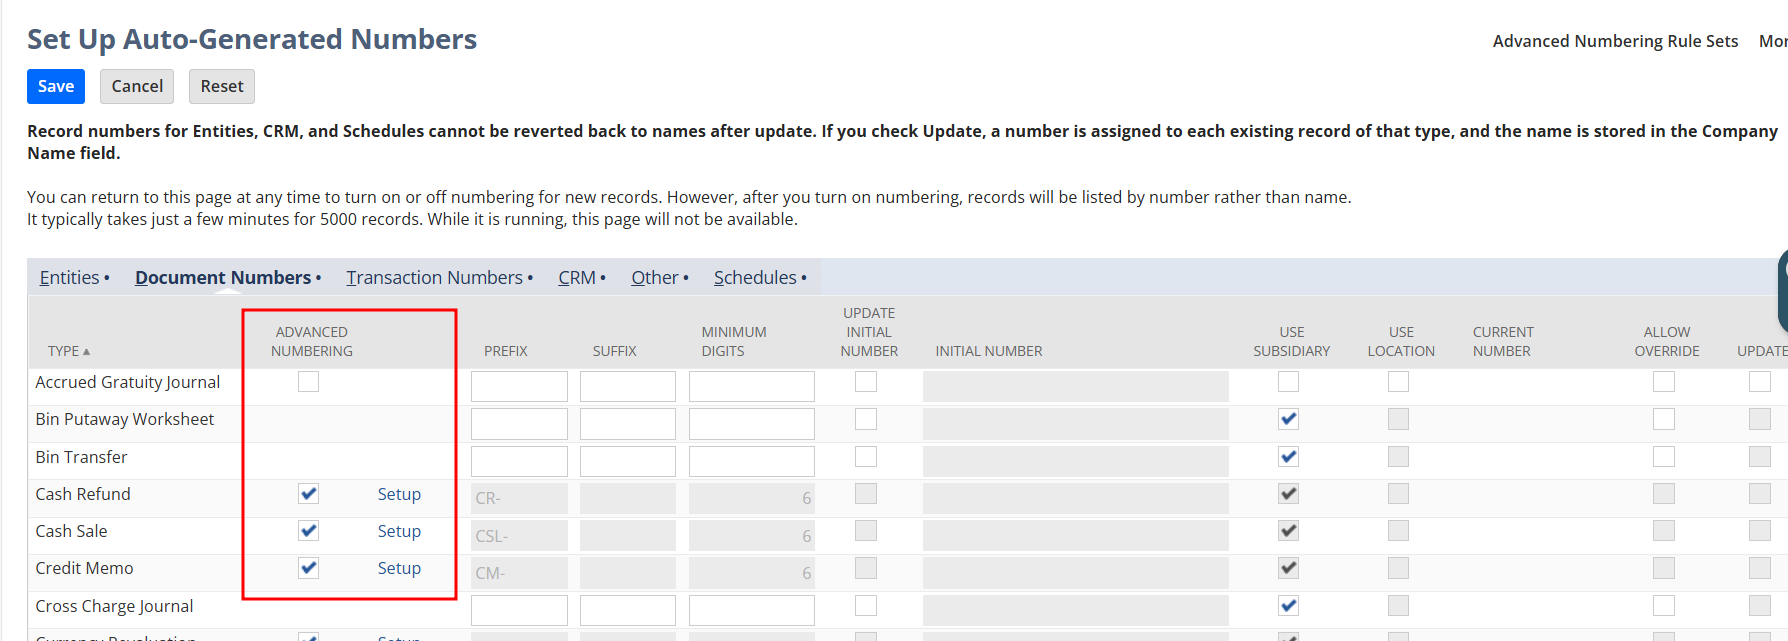Screen dimensions: 1788x641
Task: Select the CRM tab
Action: pyautogui.click(x=577, y=278)
